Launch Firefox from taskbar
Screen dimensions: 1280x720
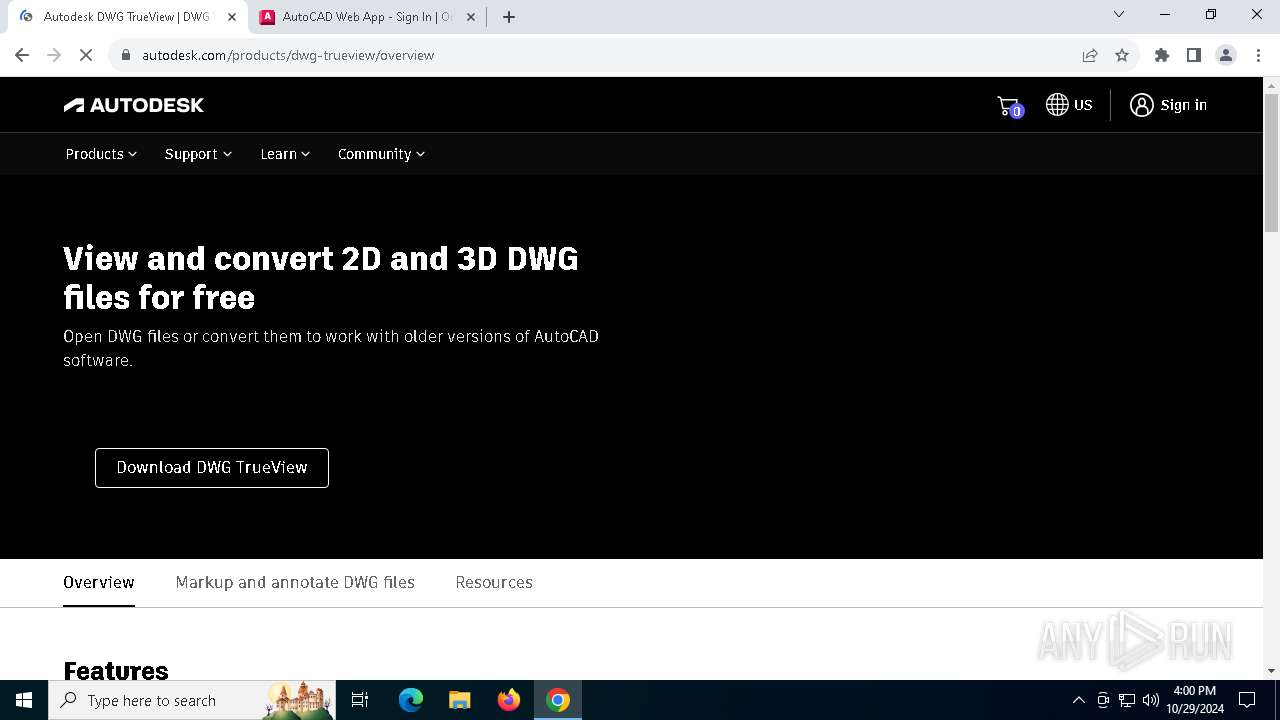(509, 700)
